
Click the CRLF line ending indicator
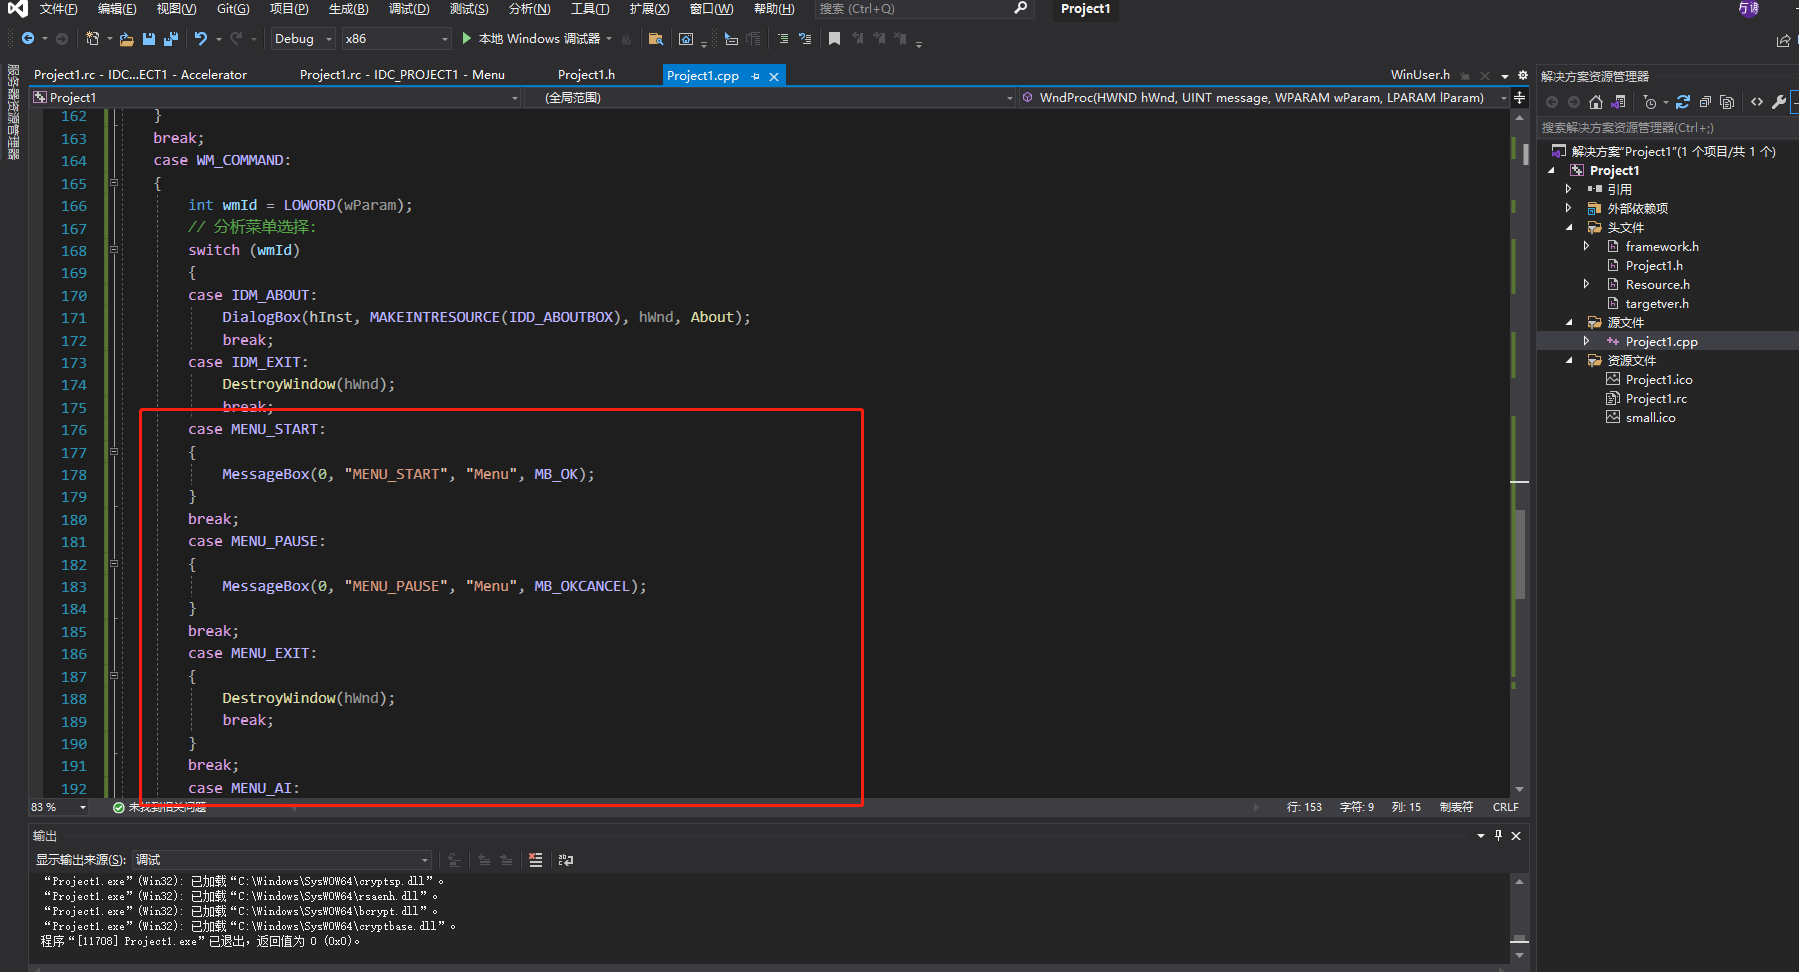[1505, 807]
